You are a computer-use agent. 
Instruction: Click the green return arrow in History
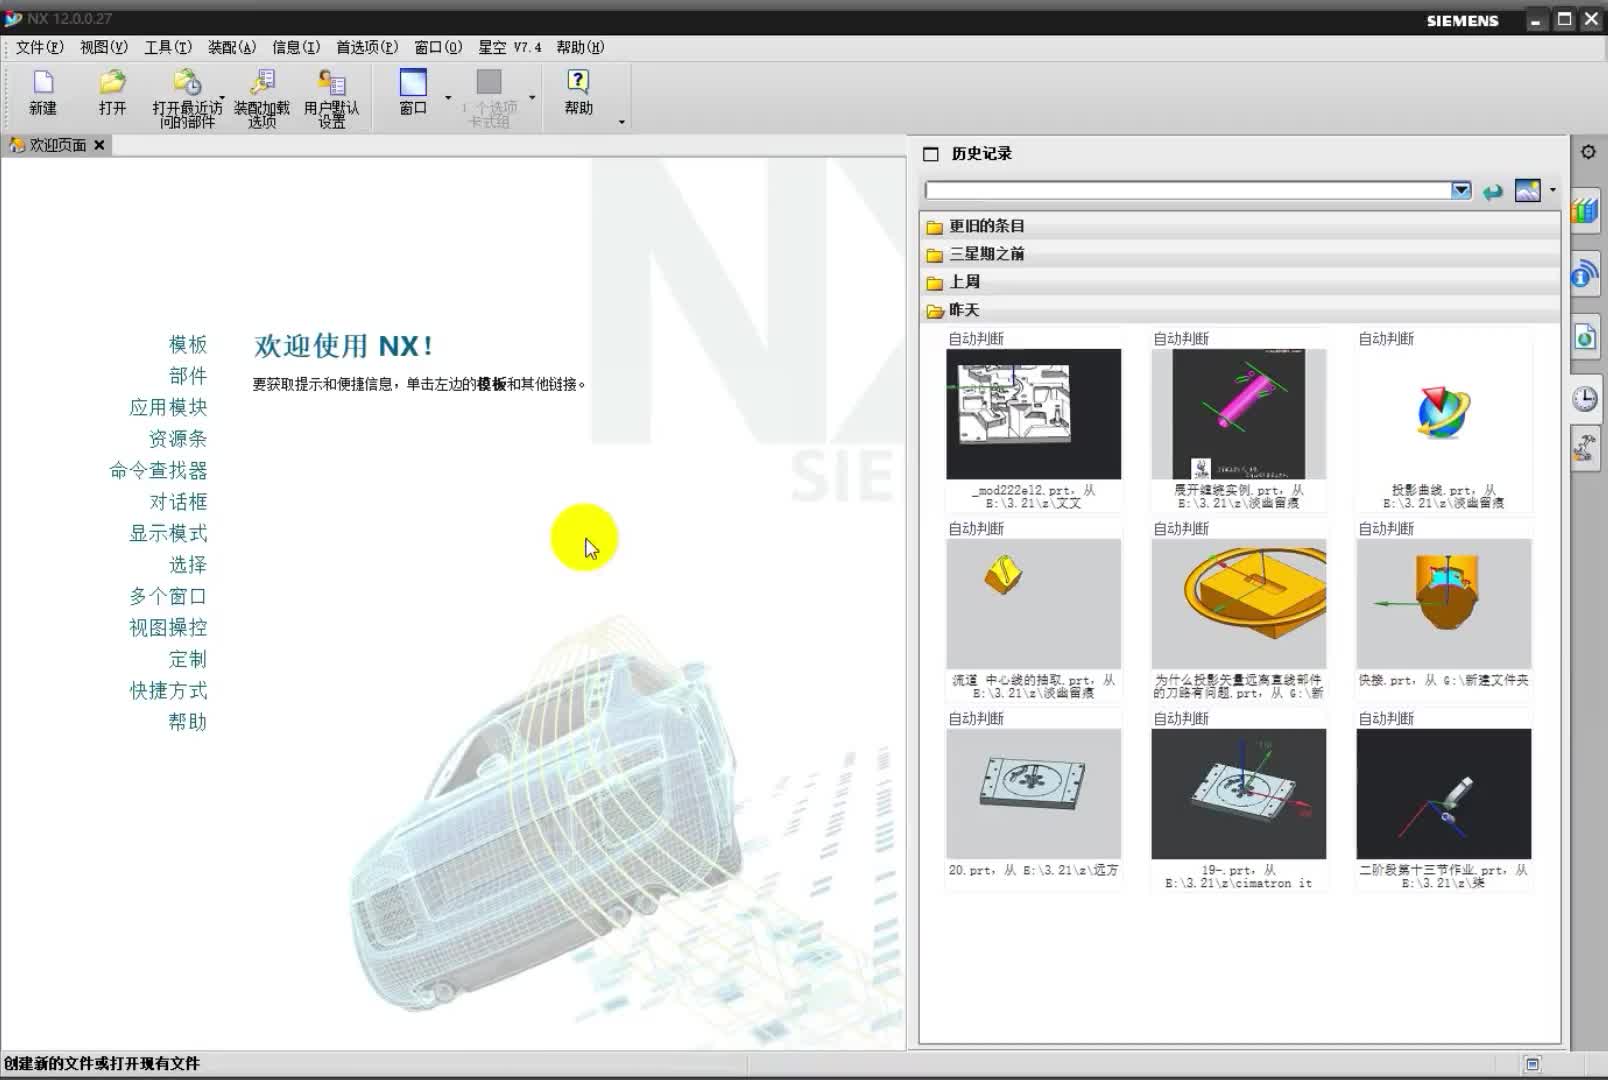1493,191
